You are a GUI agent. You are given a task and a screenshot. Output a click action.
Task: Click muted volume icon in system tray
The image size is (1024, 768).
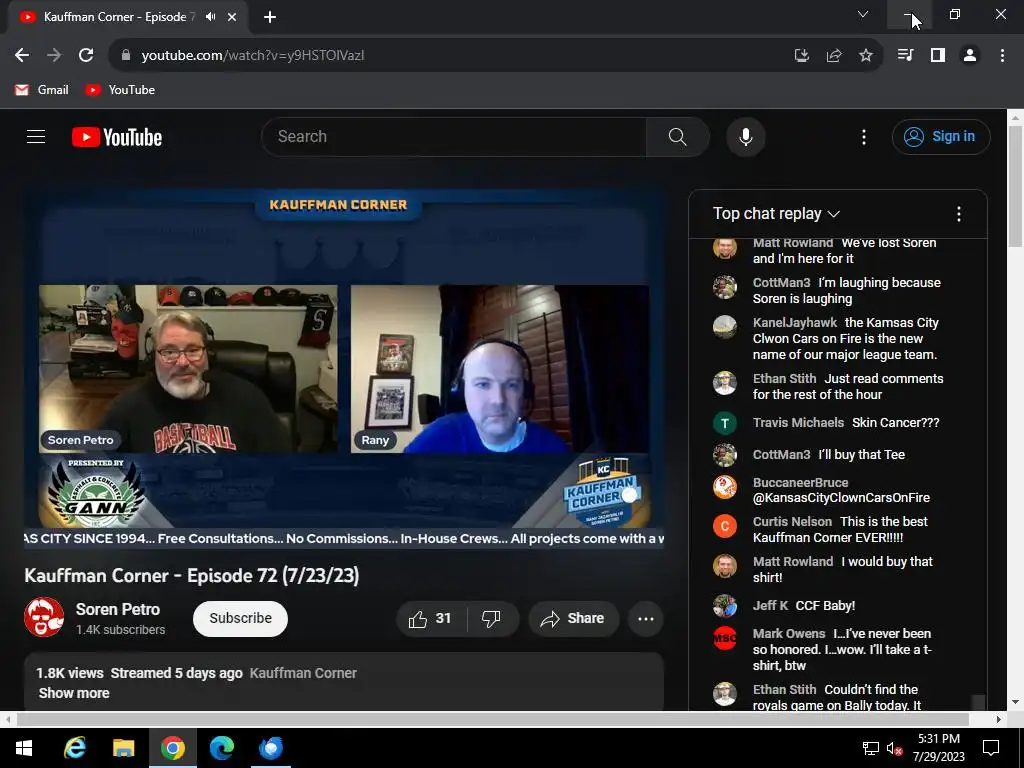pos(894,748)
